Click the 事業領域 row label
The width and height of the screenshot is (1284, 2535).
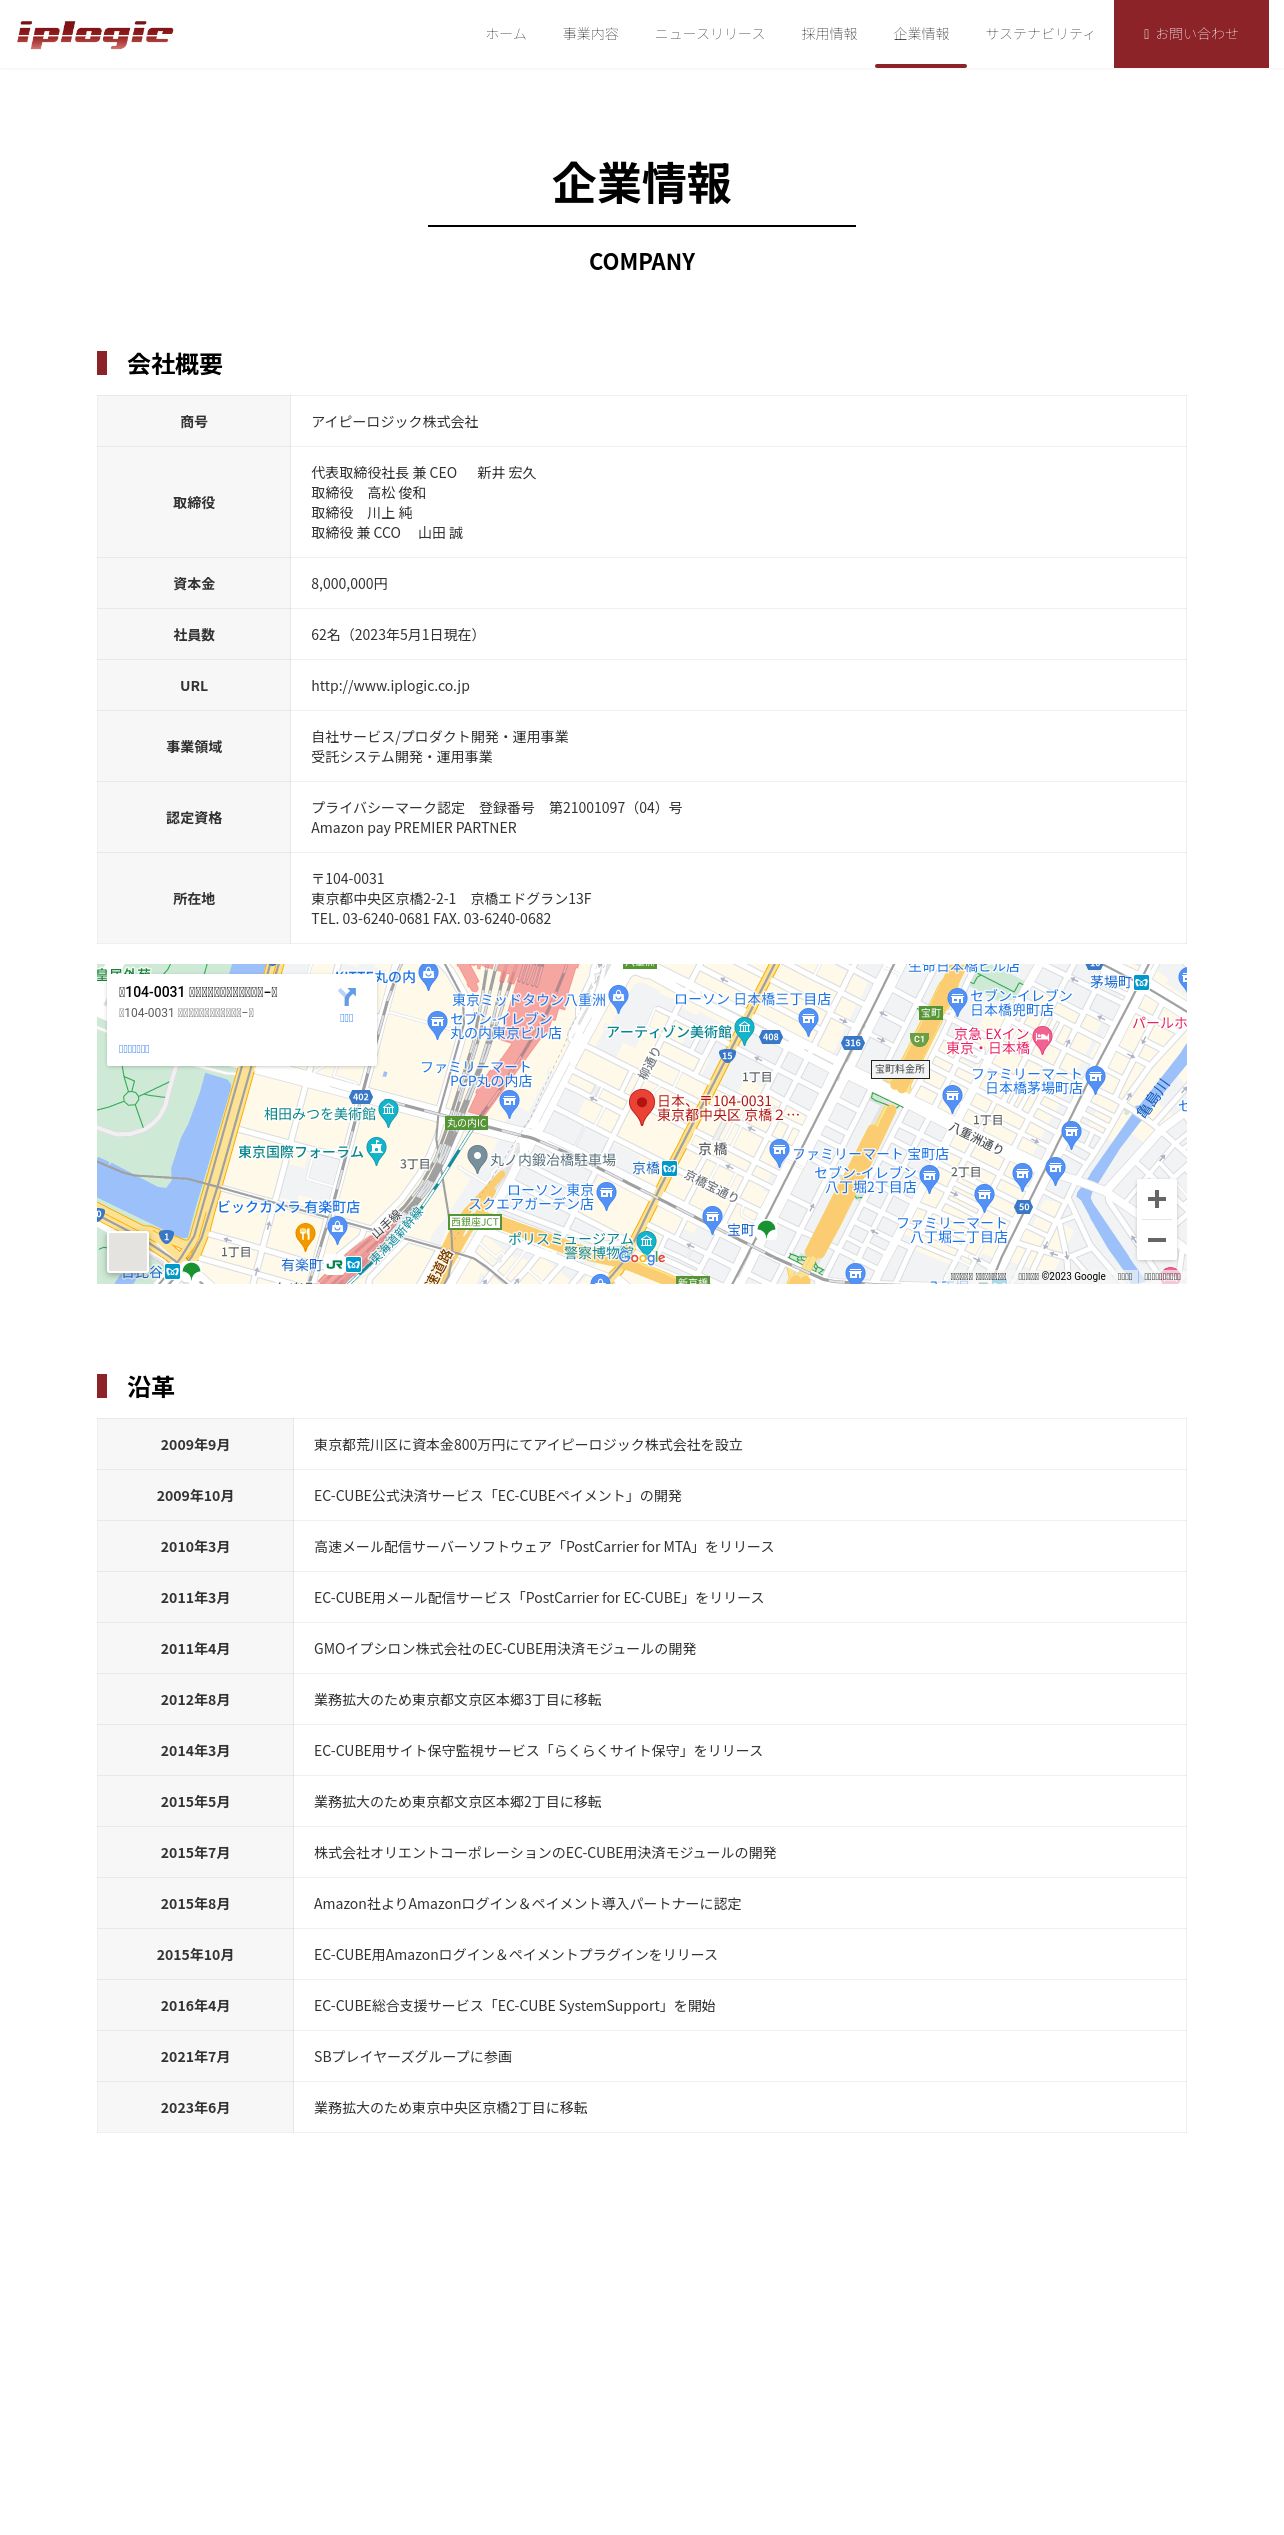tap(194, 747)
